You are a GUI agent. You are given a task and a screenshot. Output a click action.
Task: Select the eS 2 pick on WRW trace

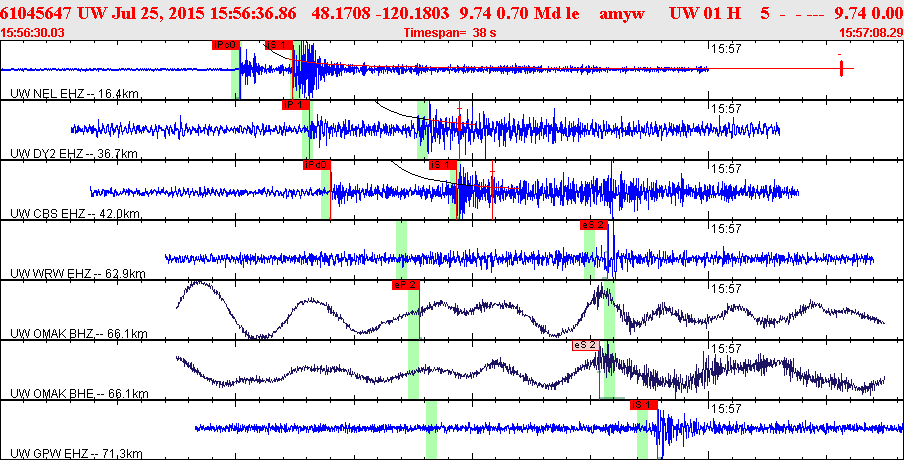tap(593, 225)
